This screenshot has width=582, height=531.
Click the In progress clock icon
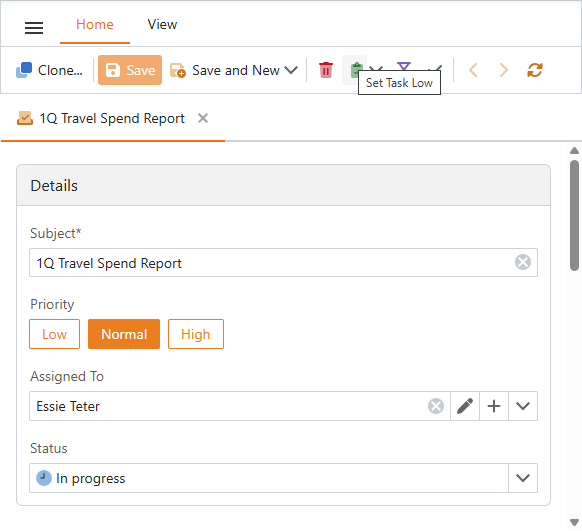(44, 478)
